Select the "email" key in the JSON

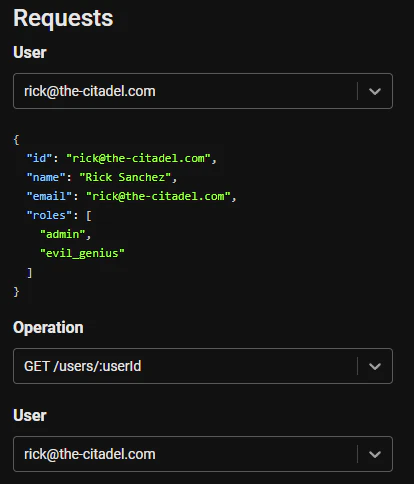pos(49,196)
